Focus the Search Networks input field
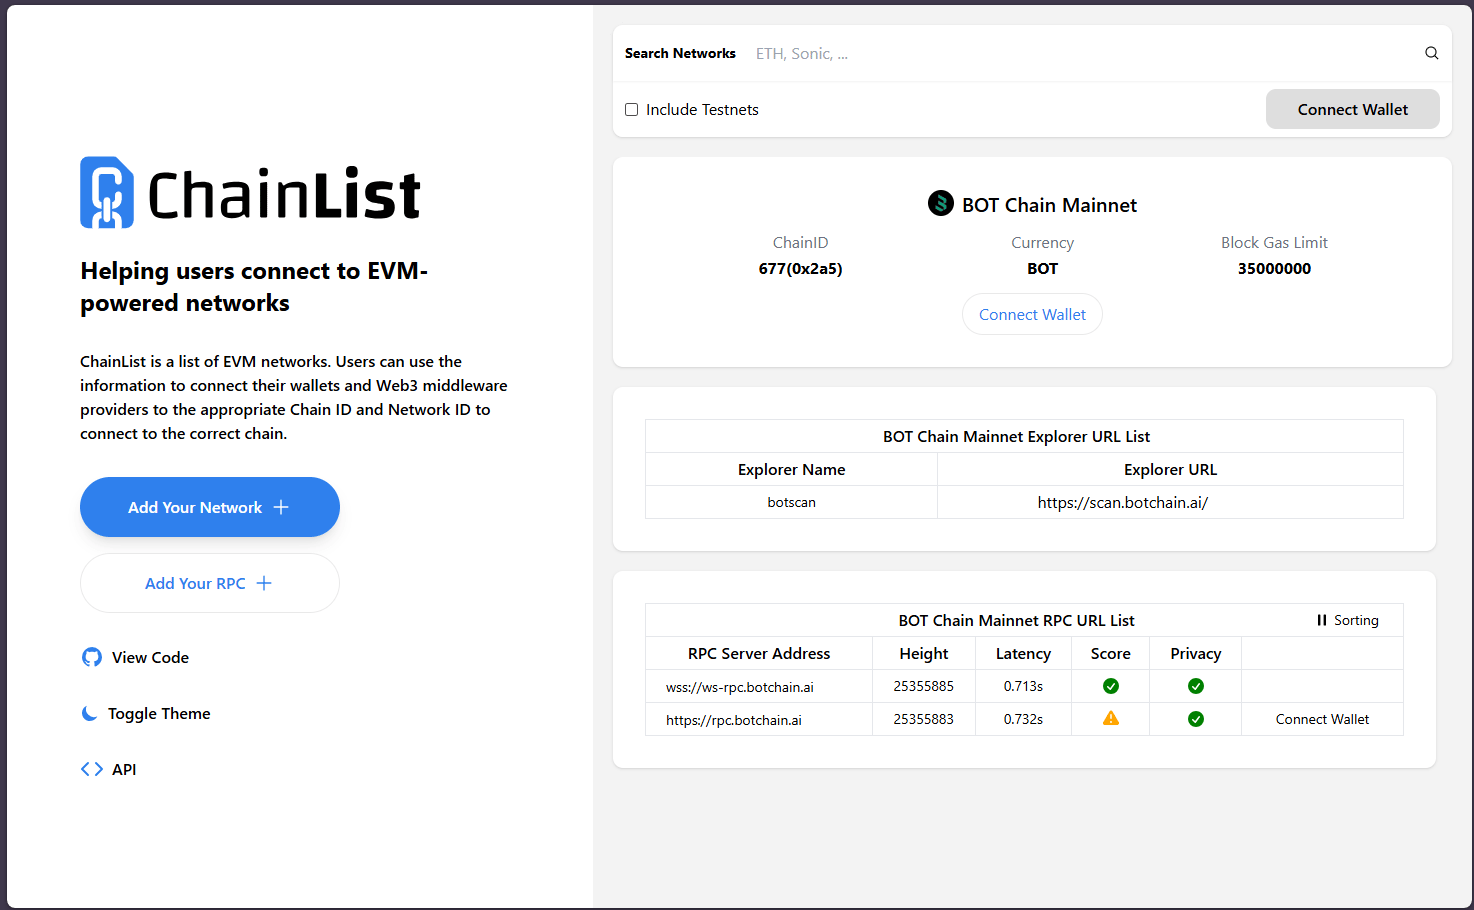The image size is (1474, 910). pyautogui.click(x=1080, y=54)
